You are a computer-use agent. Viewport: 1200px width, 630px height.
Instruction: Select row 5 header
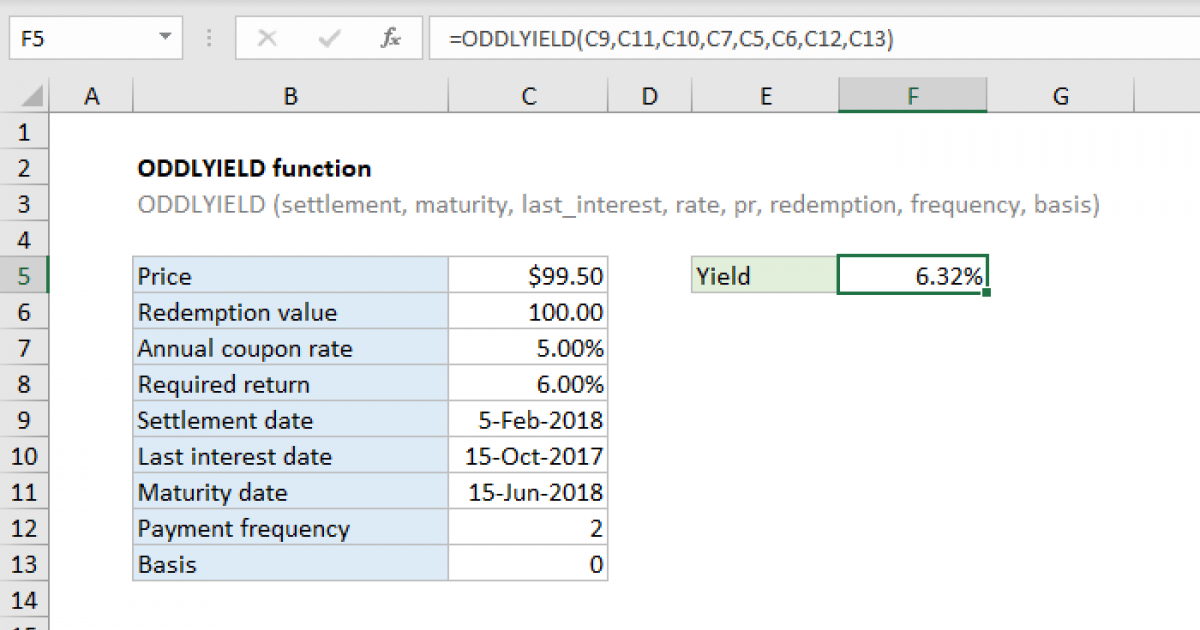tap(25, 277)
